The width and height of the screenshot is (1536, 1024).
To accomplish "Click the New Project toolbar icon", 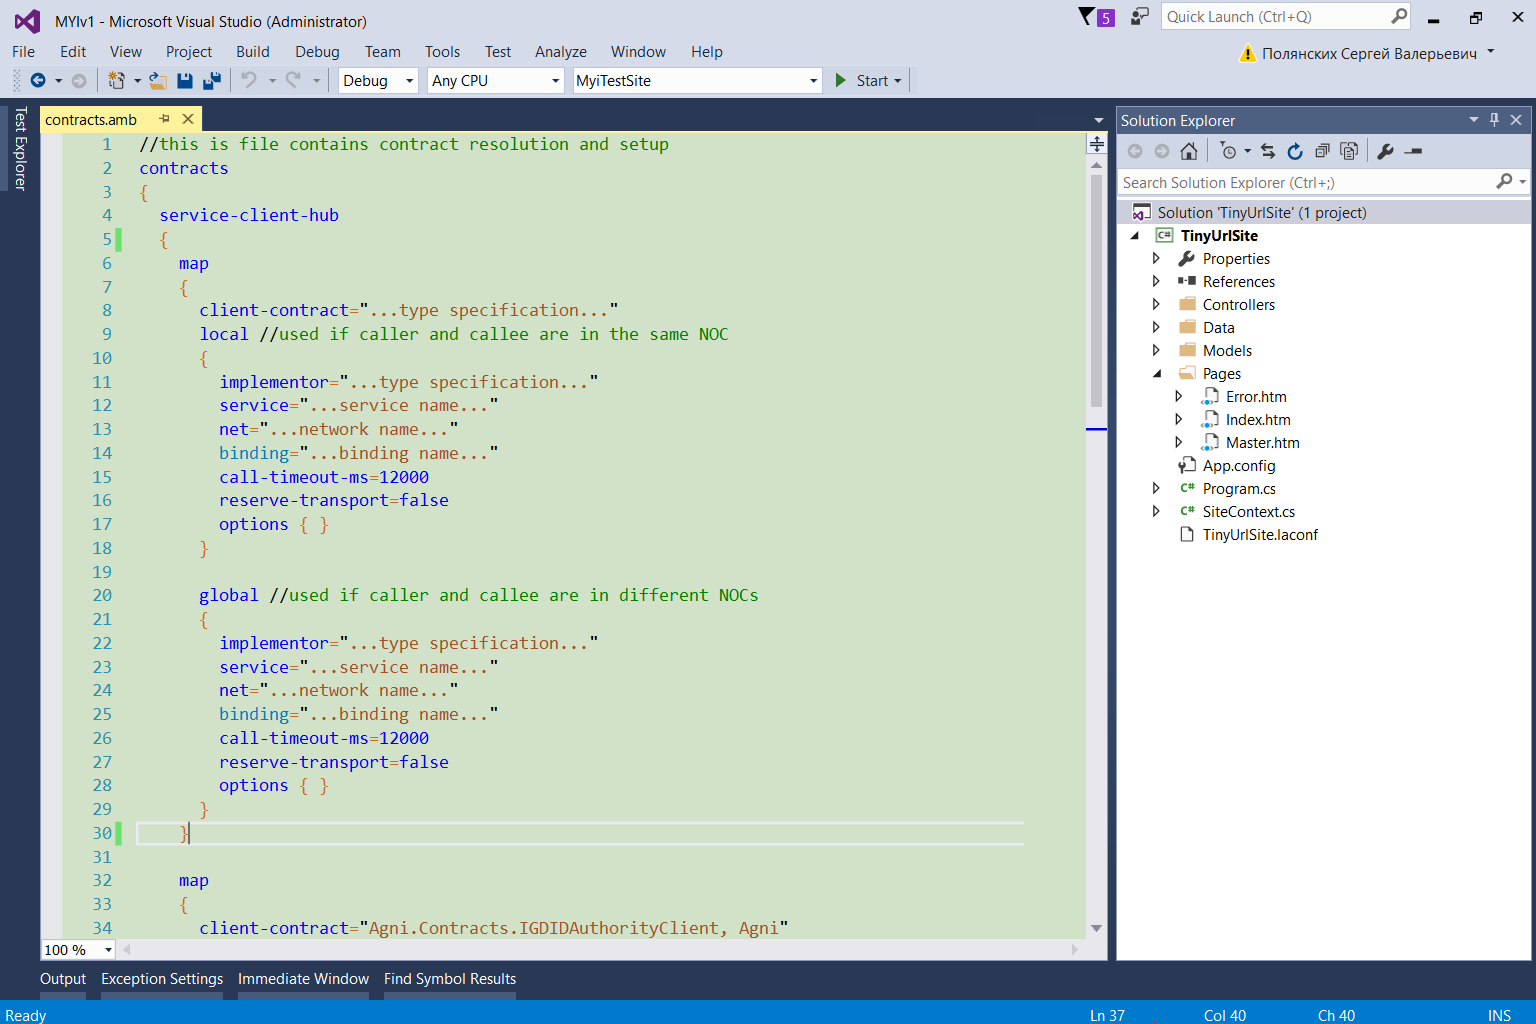I will point(116,80).
